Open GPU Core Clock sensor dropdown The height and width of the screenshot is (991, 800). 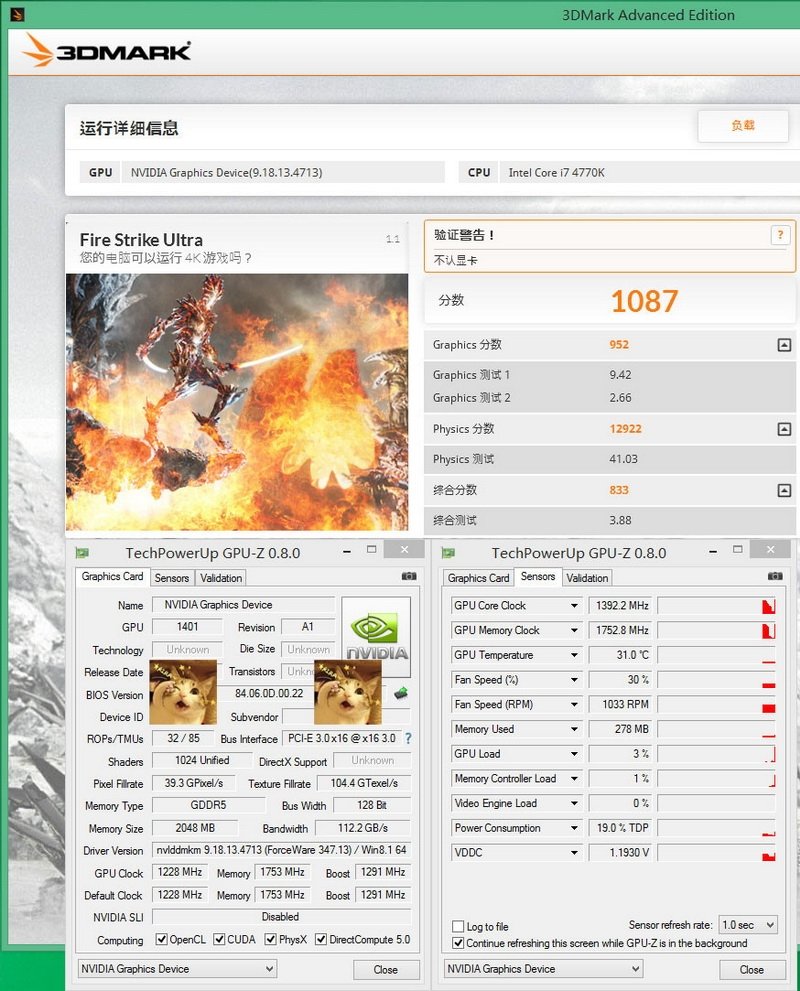[574, 605]
